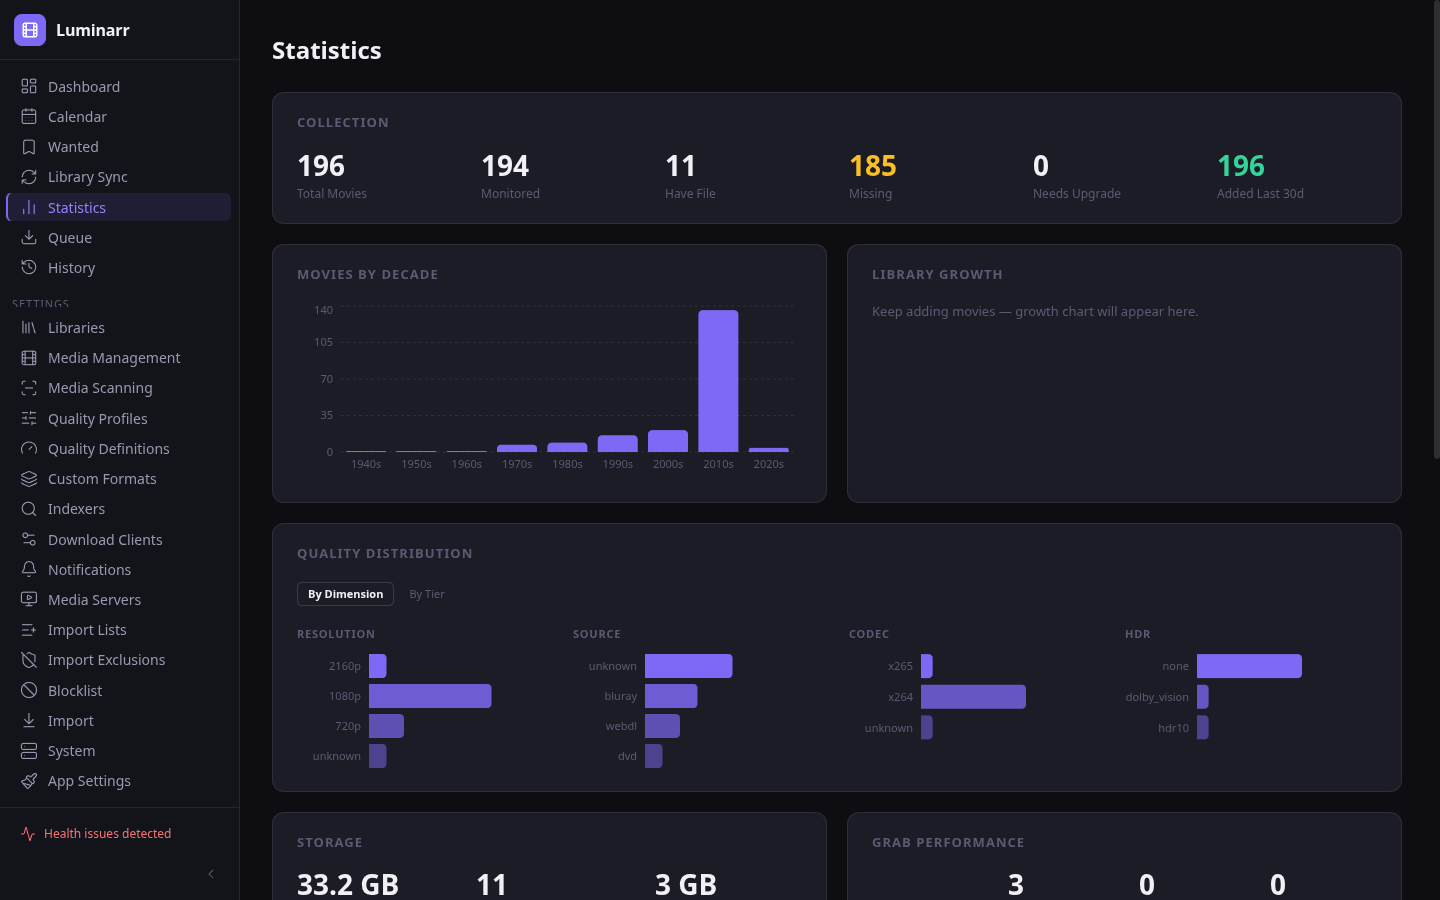
Task: Select the By Dimension view
Action: [x=345, y=593]
